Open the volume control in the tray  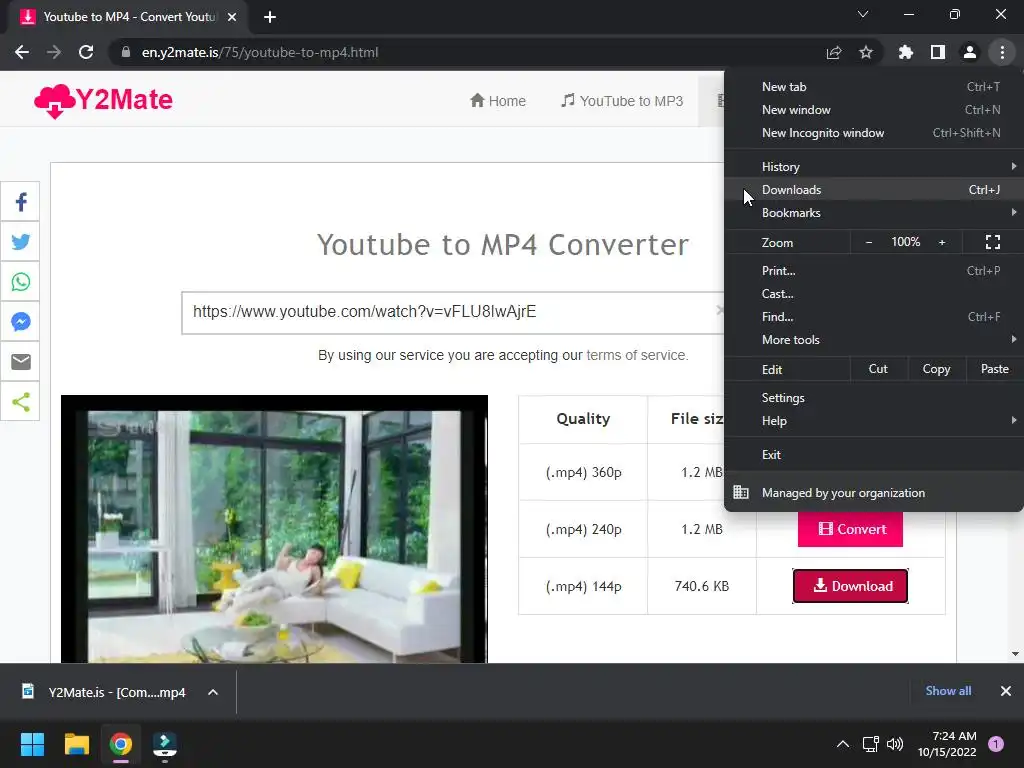coord(895,744)
